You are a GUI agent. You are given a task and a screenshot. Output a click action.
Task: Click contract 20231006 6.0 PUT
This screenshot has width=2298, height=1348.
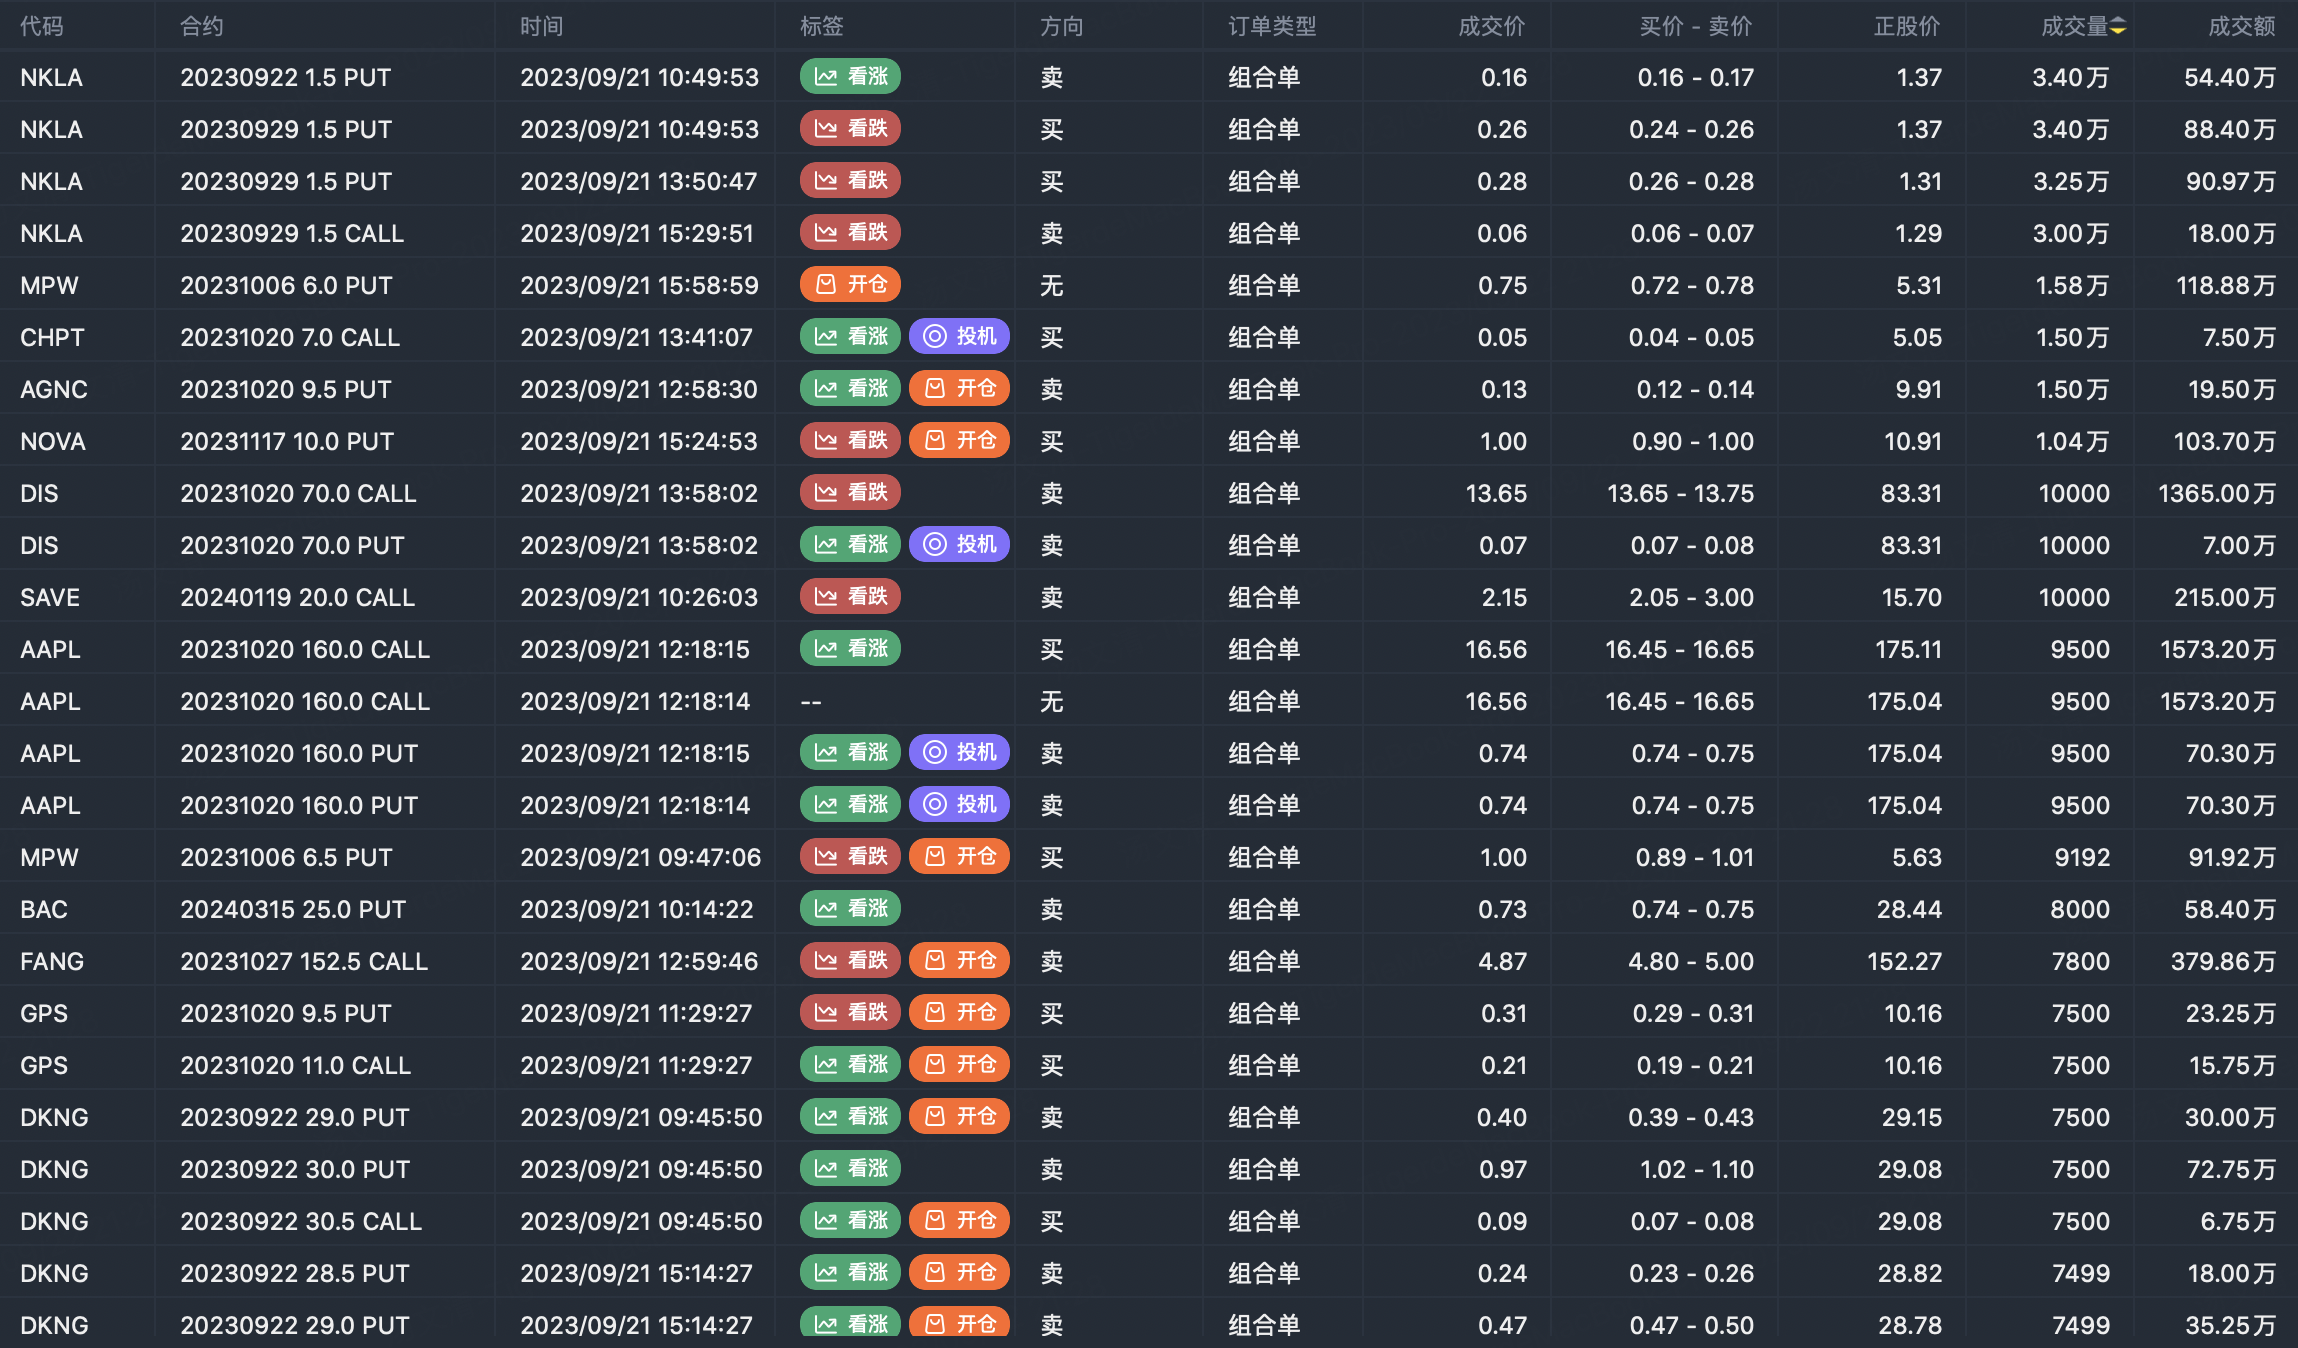point(287,285)
